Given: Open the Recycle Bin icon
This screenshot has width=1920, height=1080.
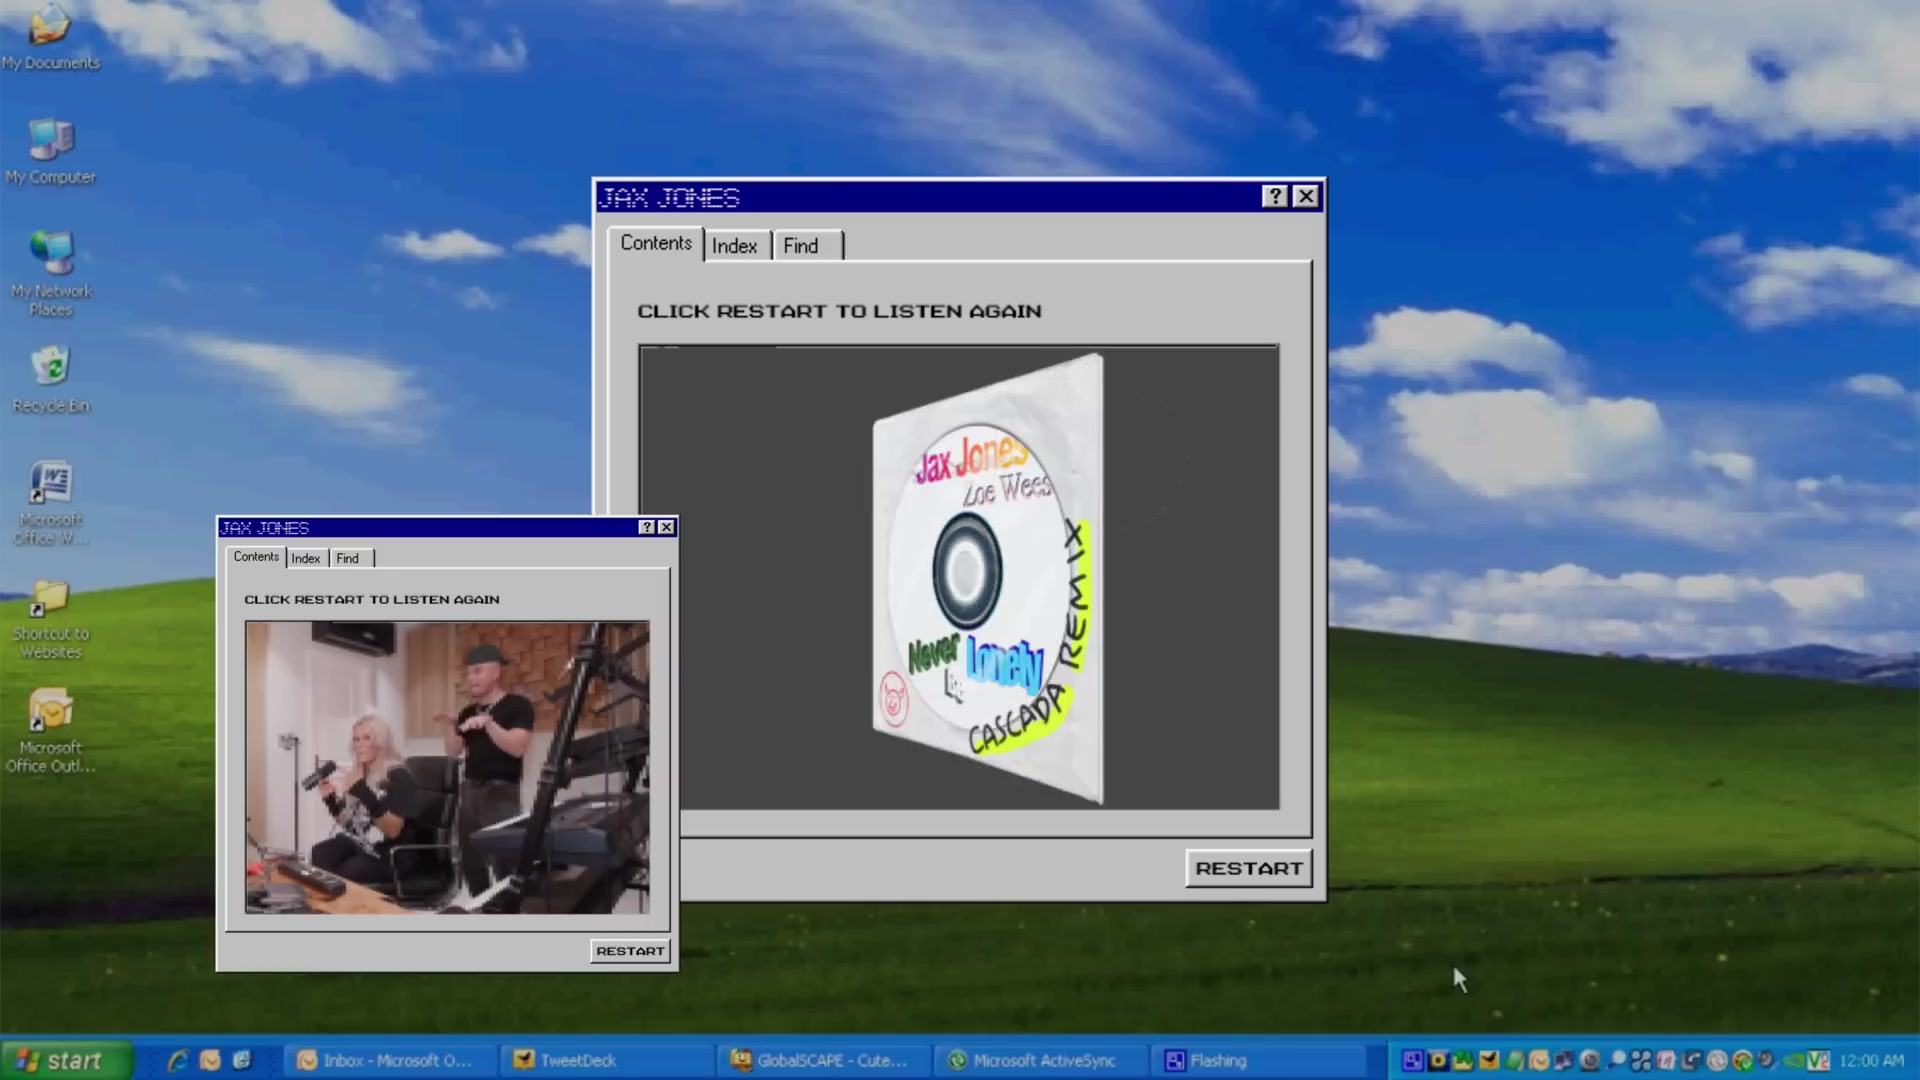Looking at the screenshot, I should point(51,380).
